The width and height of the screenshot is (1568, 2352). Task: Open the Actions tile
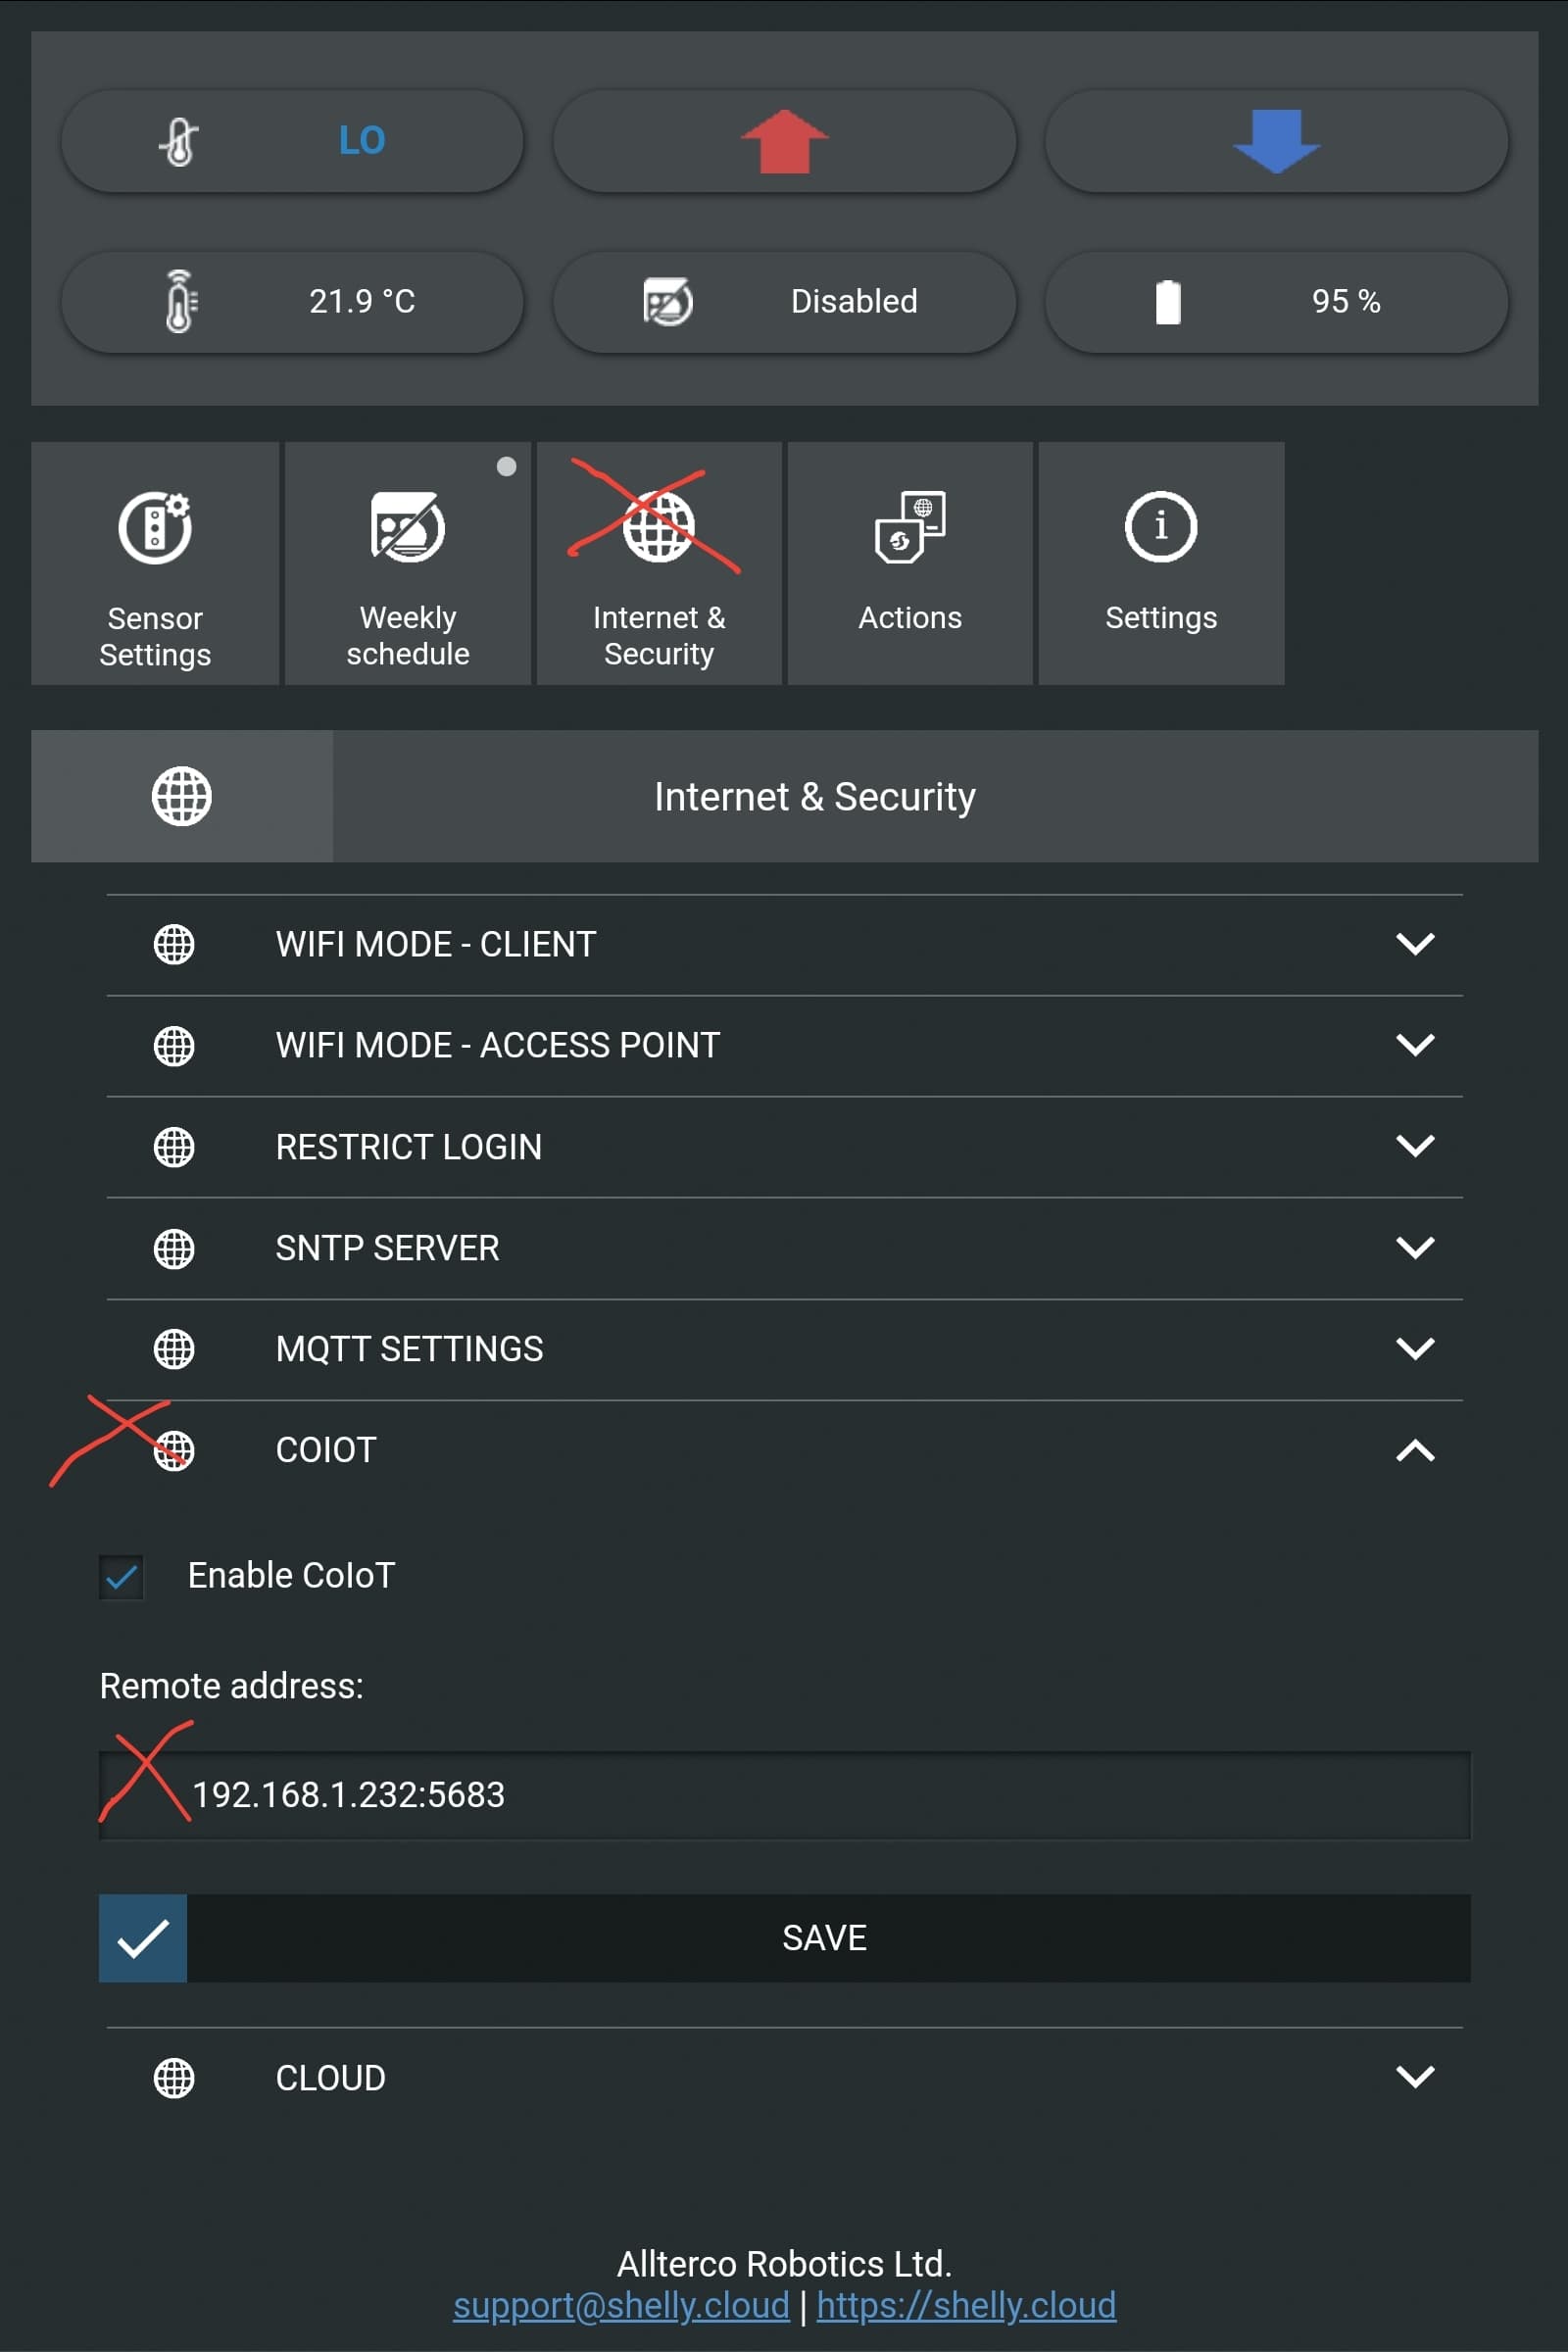point(910,563)
